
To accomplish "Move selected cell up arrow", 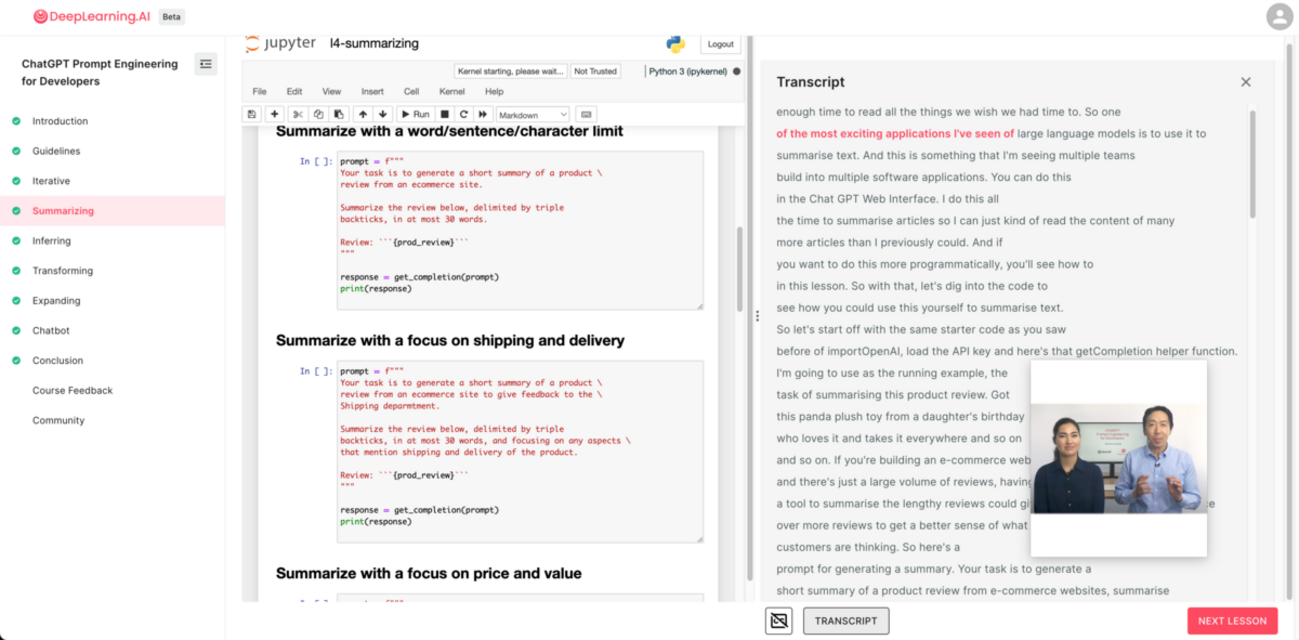I will tap(362, 114).
